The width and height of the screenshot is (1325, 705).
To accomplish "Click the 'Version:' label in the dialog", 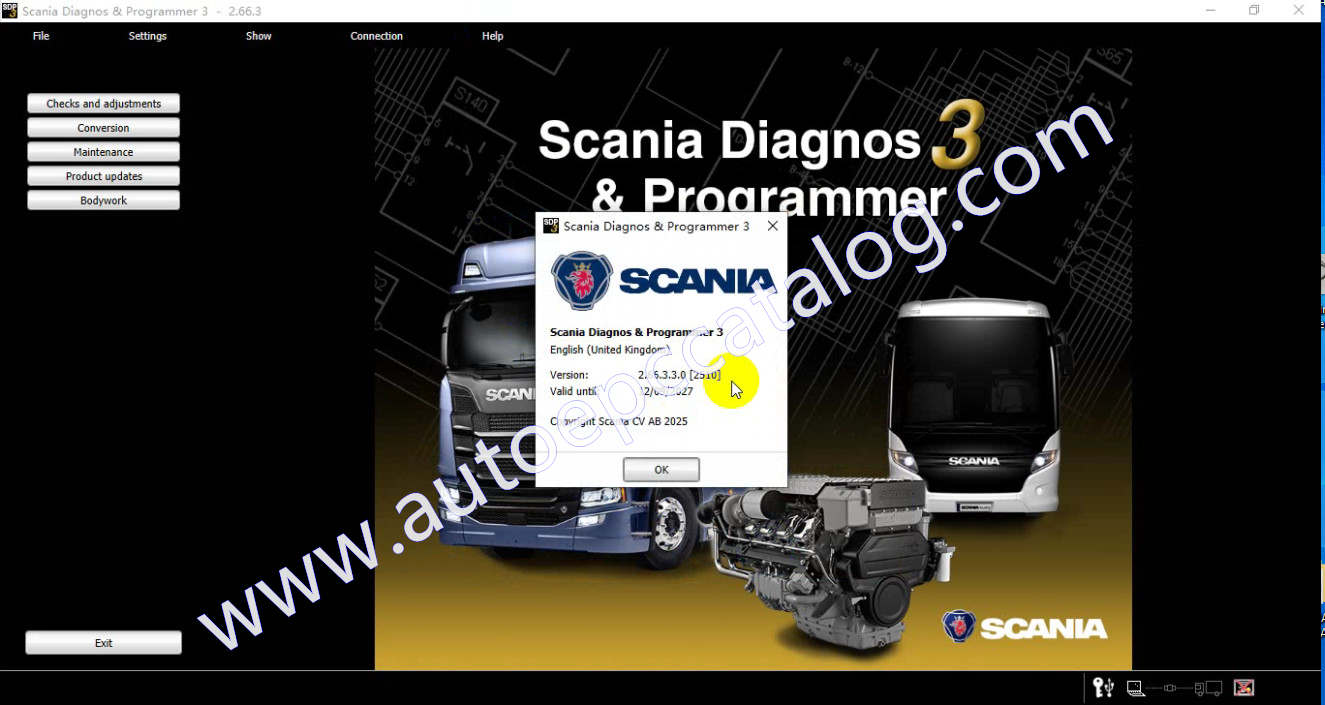I will (569, 375).
